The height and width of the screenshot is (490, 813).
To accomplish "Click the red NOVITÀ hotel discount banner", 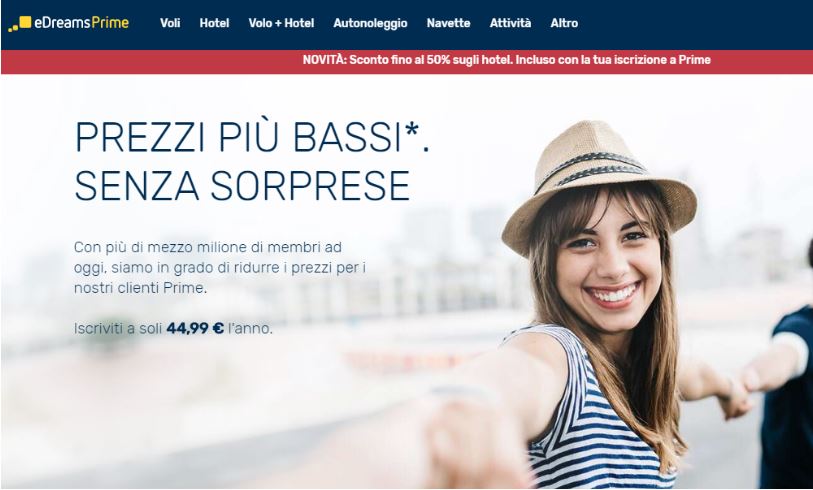I will point(406,62).
